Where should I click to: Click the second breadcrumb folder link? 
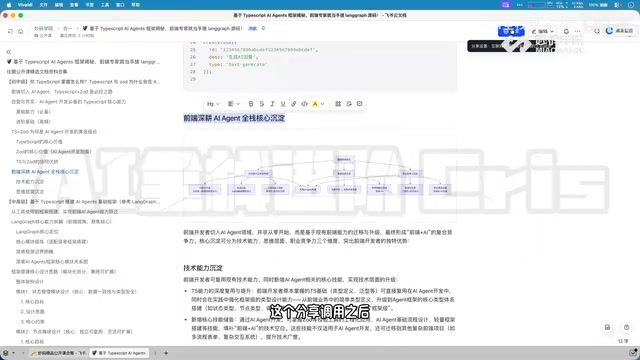(67, 29)
